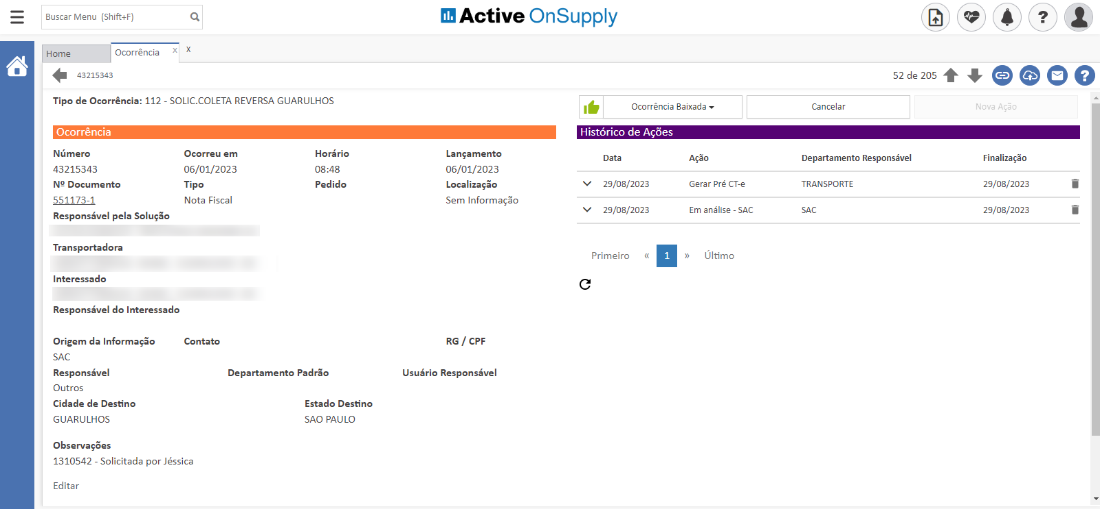Open the hamburger main menu

16,17
